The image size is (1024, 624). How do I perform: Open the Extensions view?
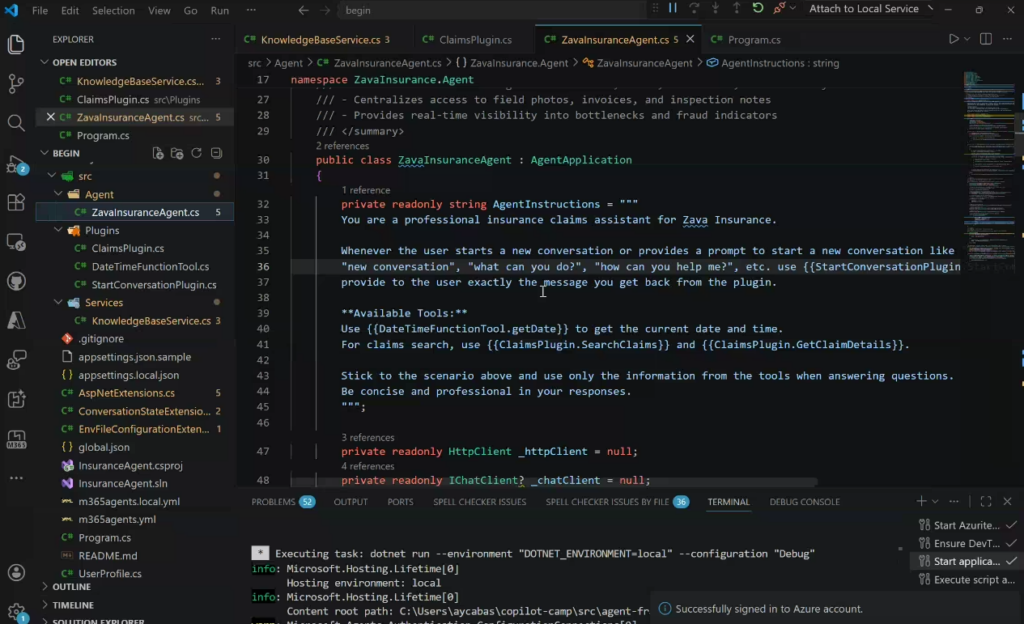point(16,202)
